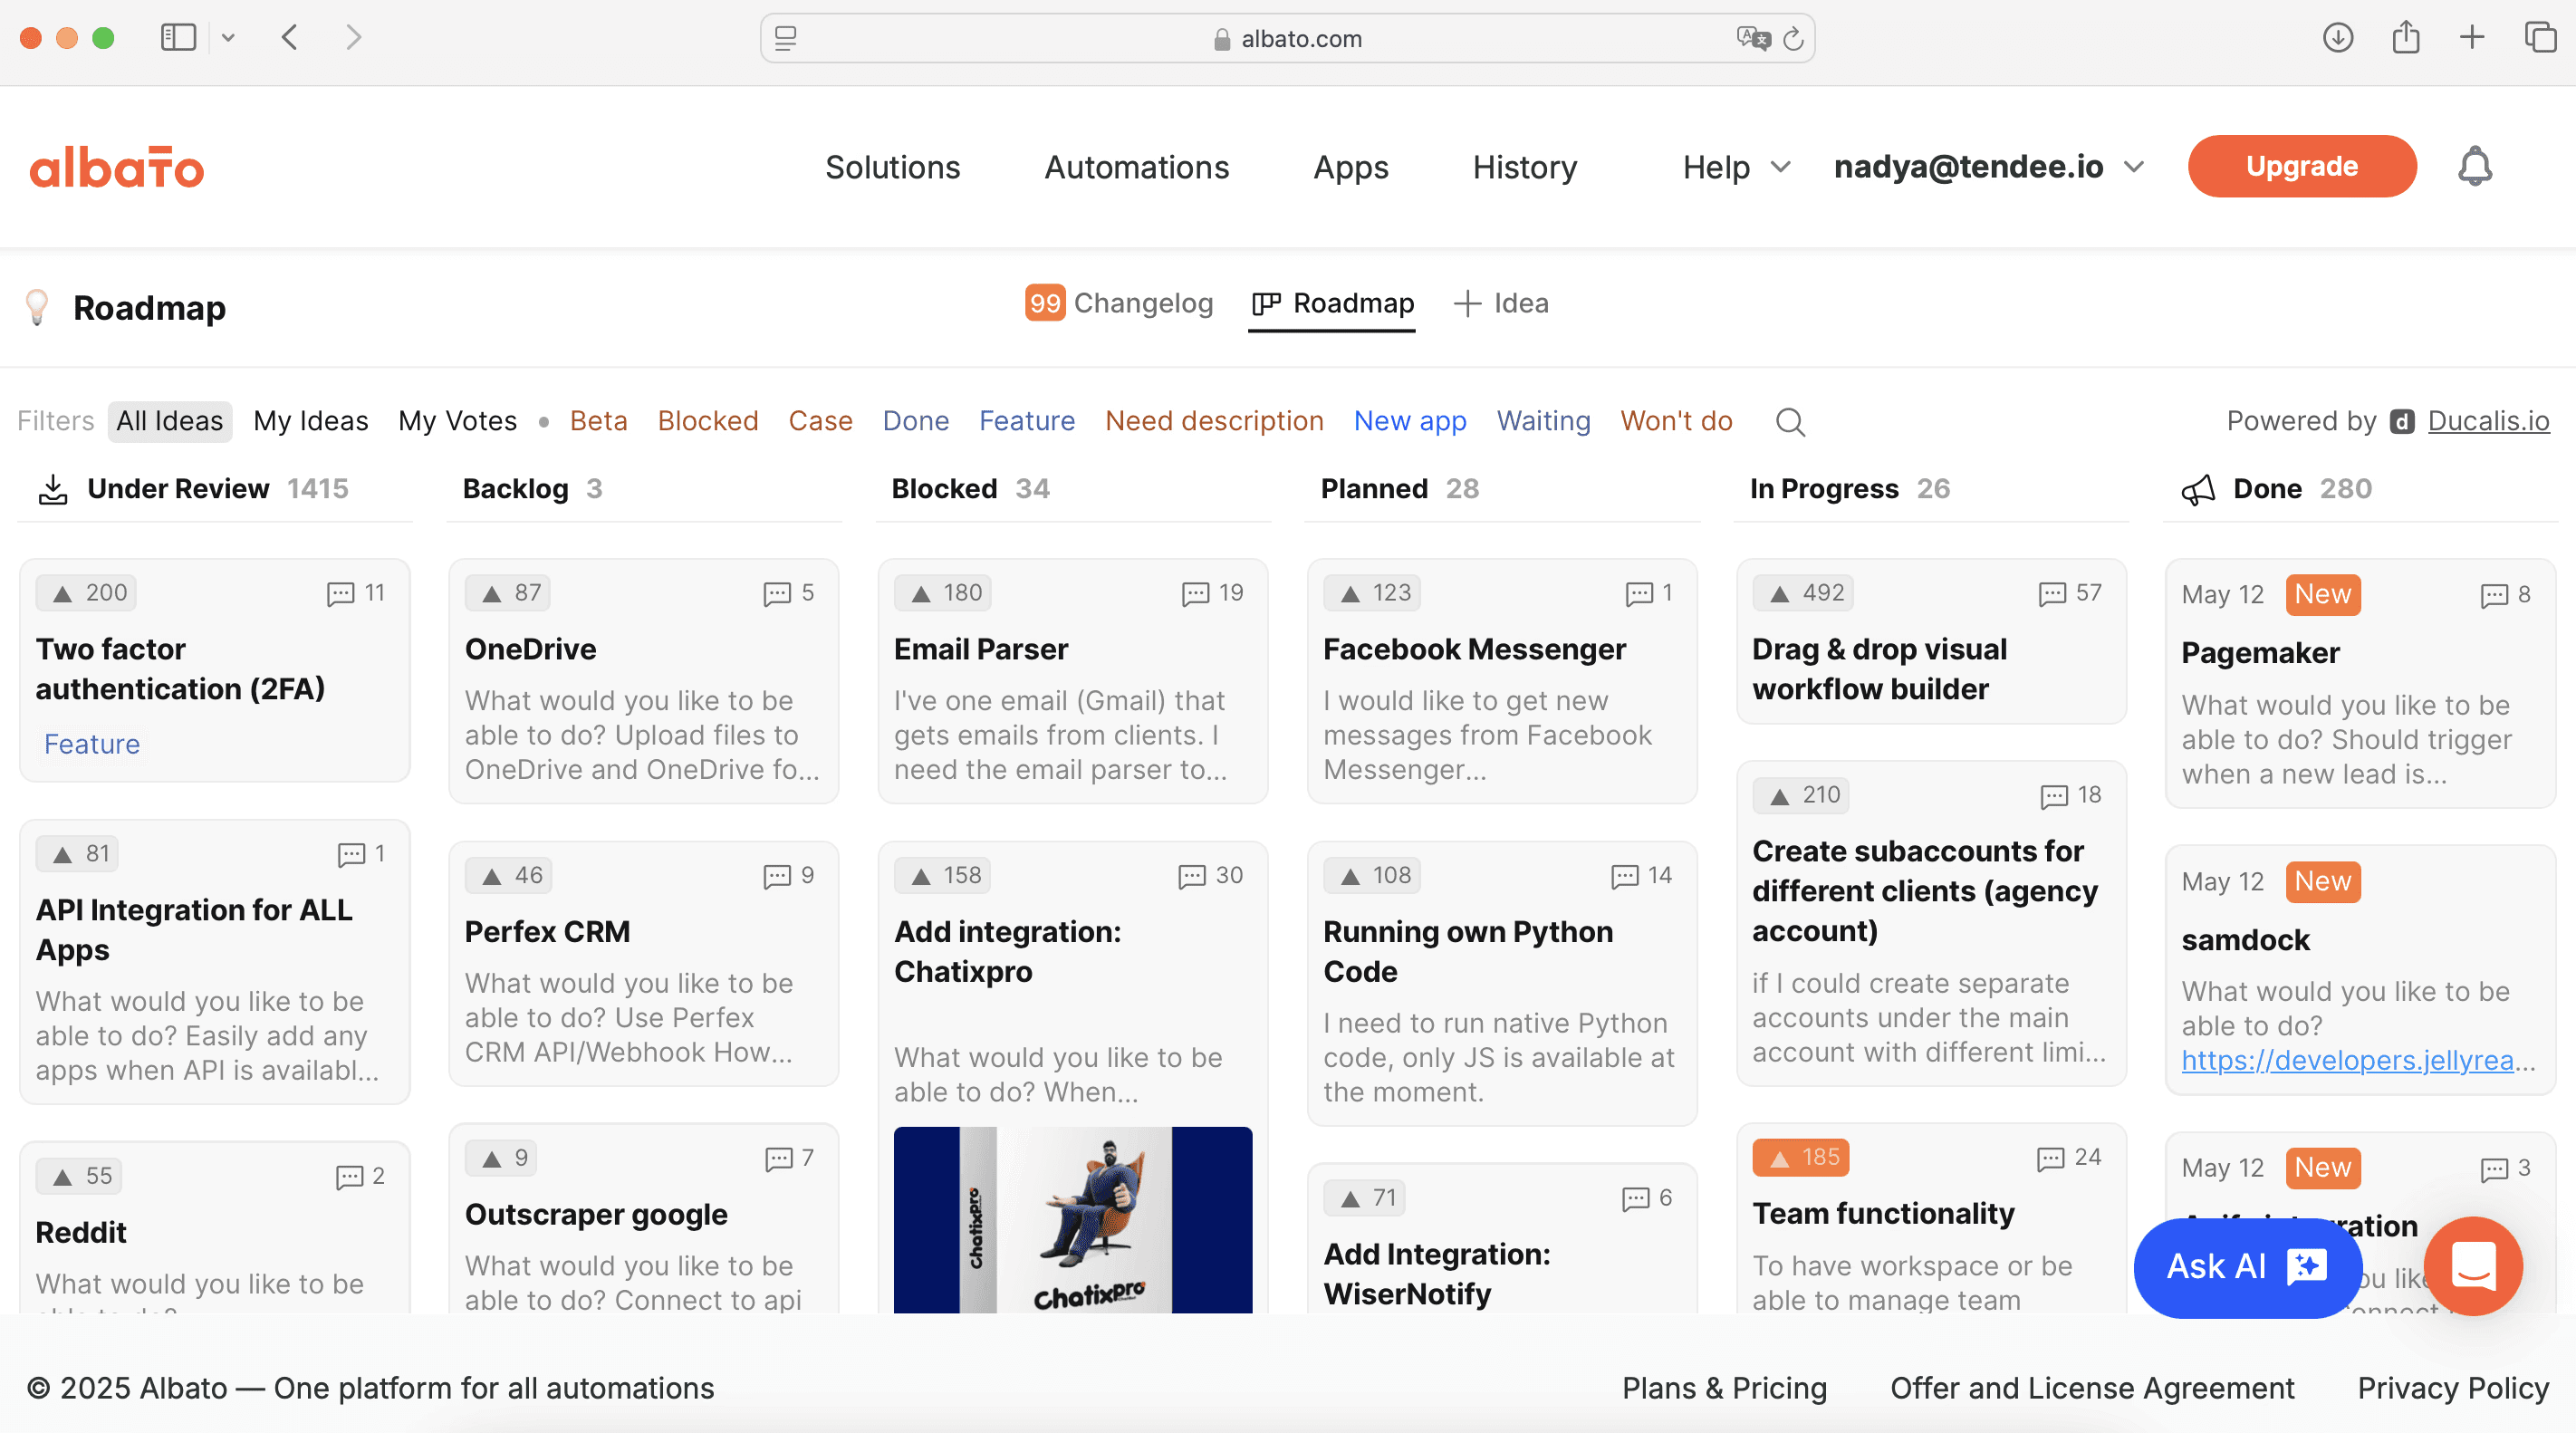The width and height of the screenshot is (2576, 1433).
Task: Open Privacy Policy footer link
Action: click(x=2453, y=1388)
